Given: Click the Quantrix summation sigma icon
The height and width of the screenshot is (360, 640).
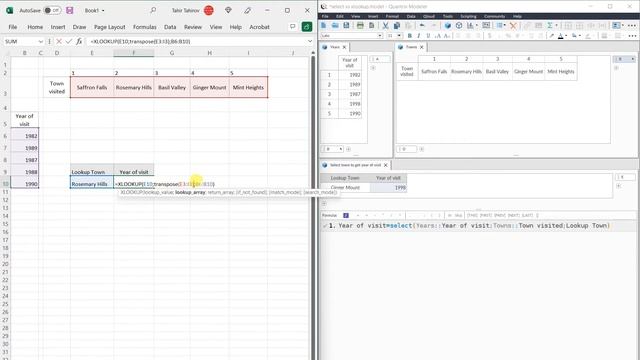Looking at the screenshot, I should click(550, 25).
